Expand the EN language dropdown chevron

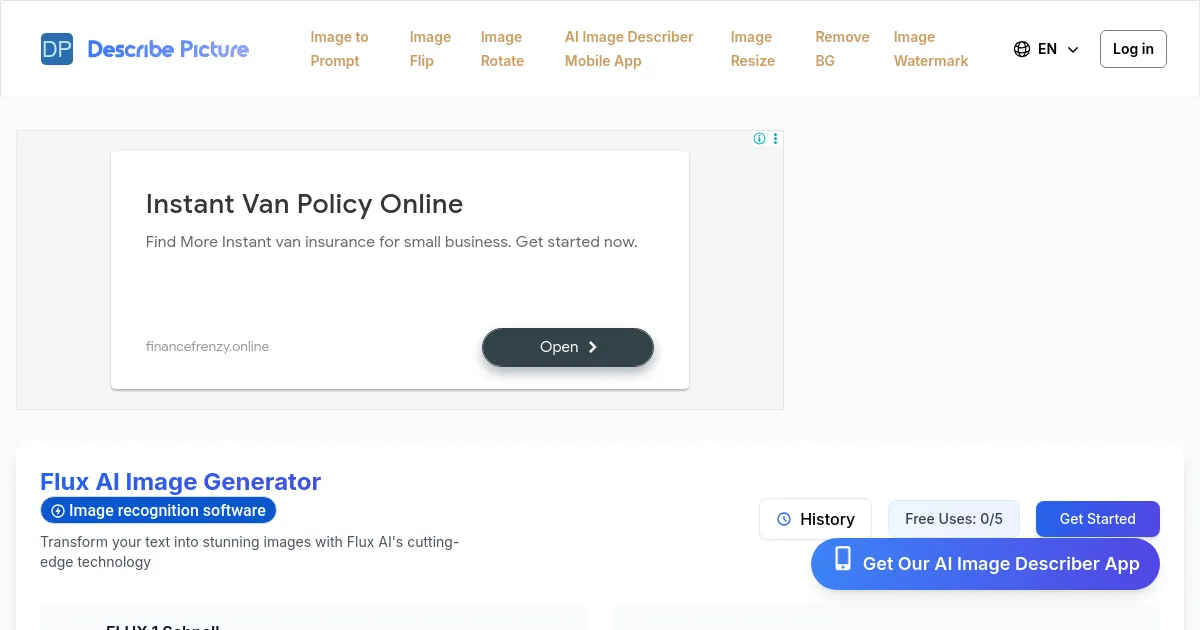1073,49
